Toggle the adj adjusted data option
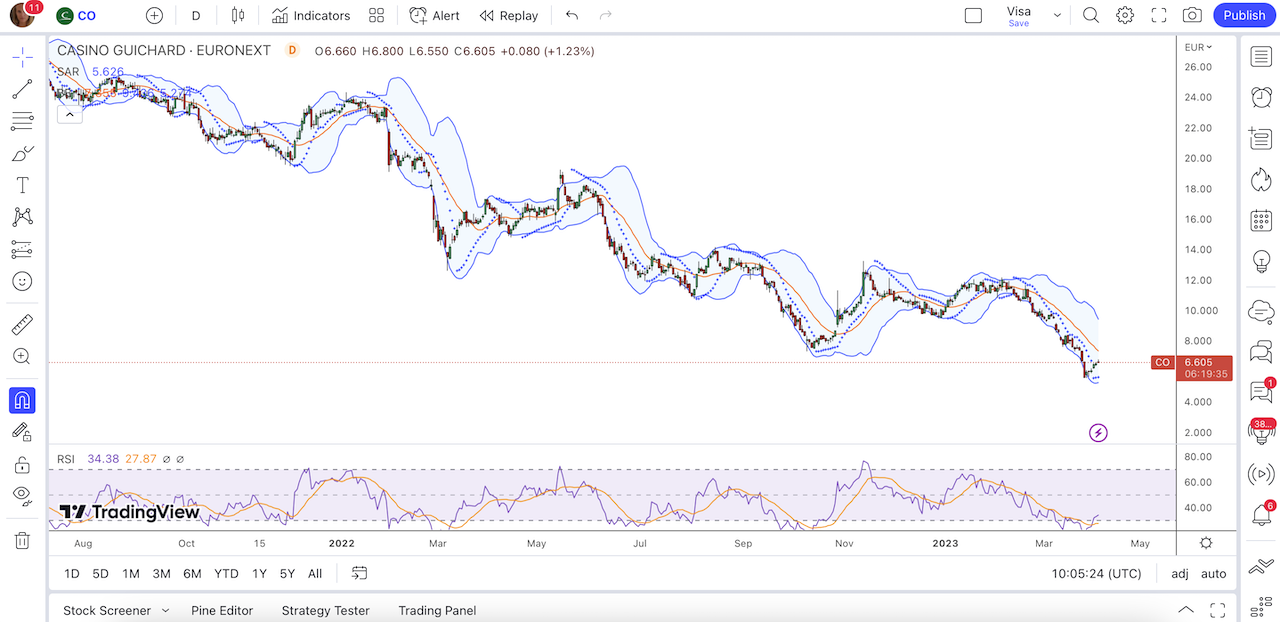Viewport: 1280px width, 622px height. (1180, 573)
